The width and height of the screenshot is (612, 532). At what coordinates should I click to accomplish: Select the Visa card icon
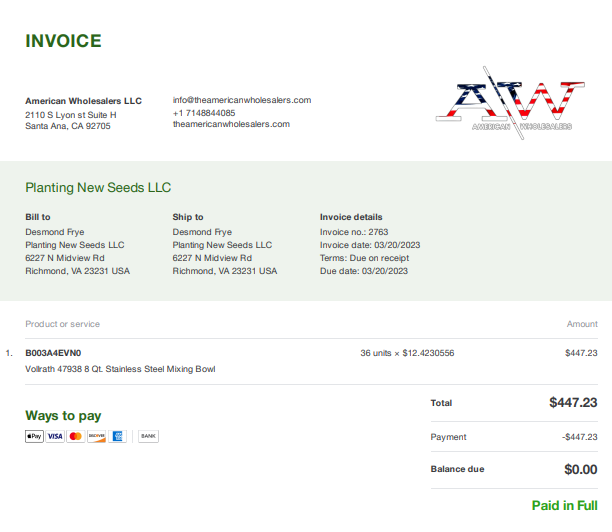point(55,436)
